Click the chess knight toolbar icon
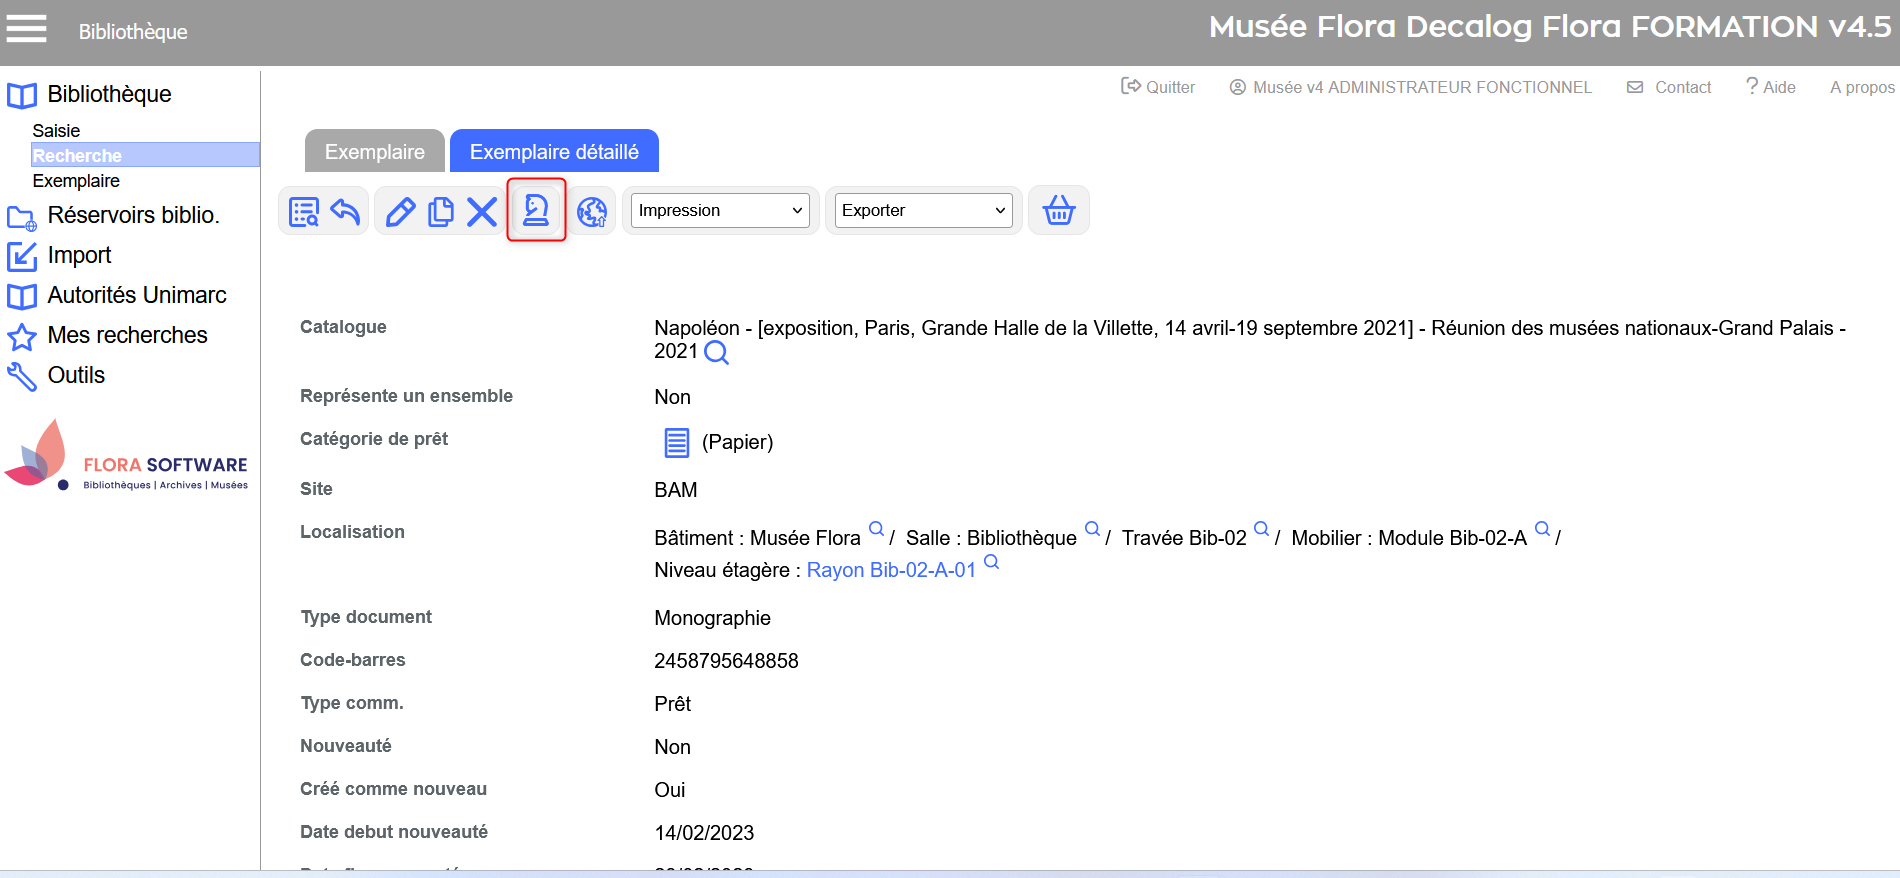The width and height of the screenshot is (1900, 878). pyautogui.click(x=536, y=210)
